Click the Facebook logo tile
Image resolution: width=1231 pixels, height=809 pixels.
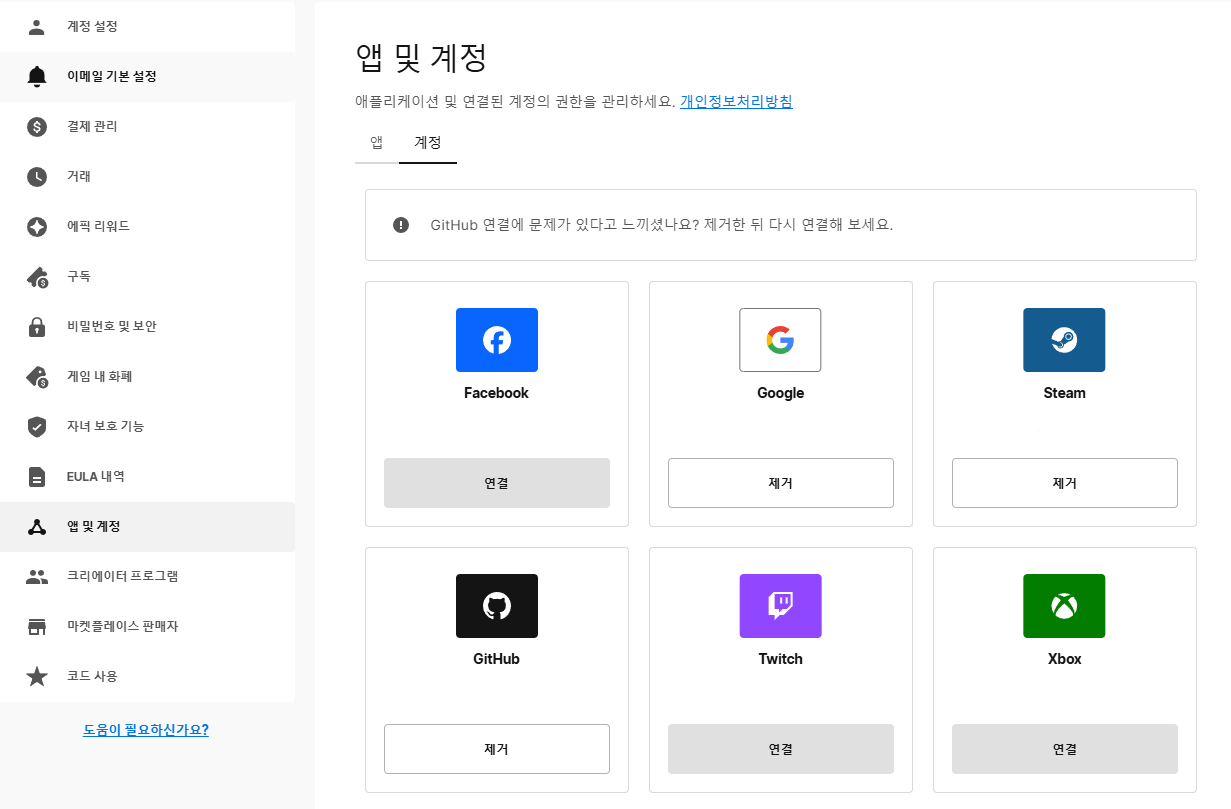pos(497,340)
